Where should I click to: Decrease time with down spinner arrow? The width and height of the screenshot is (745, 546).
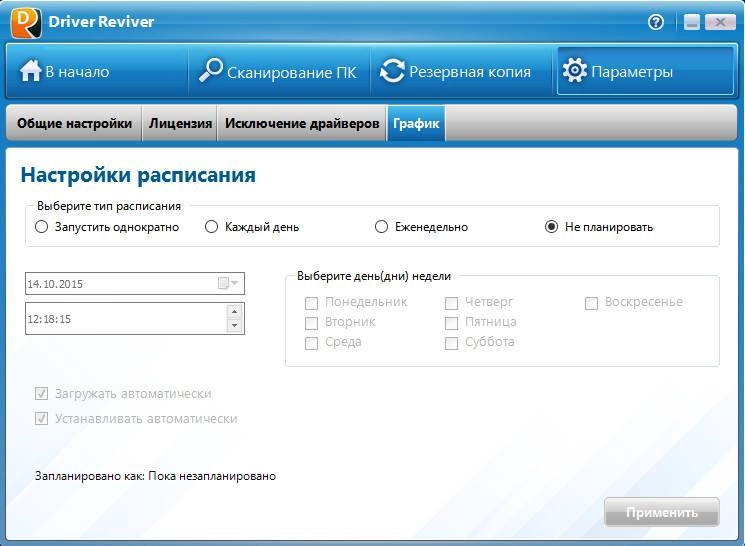(x=234, y=326)
